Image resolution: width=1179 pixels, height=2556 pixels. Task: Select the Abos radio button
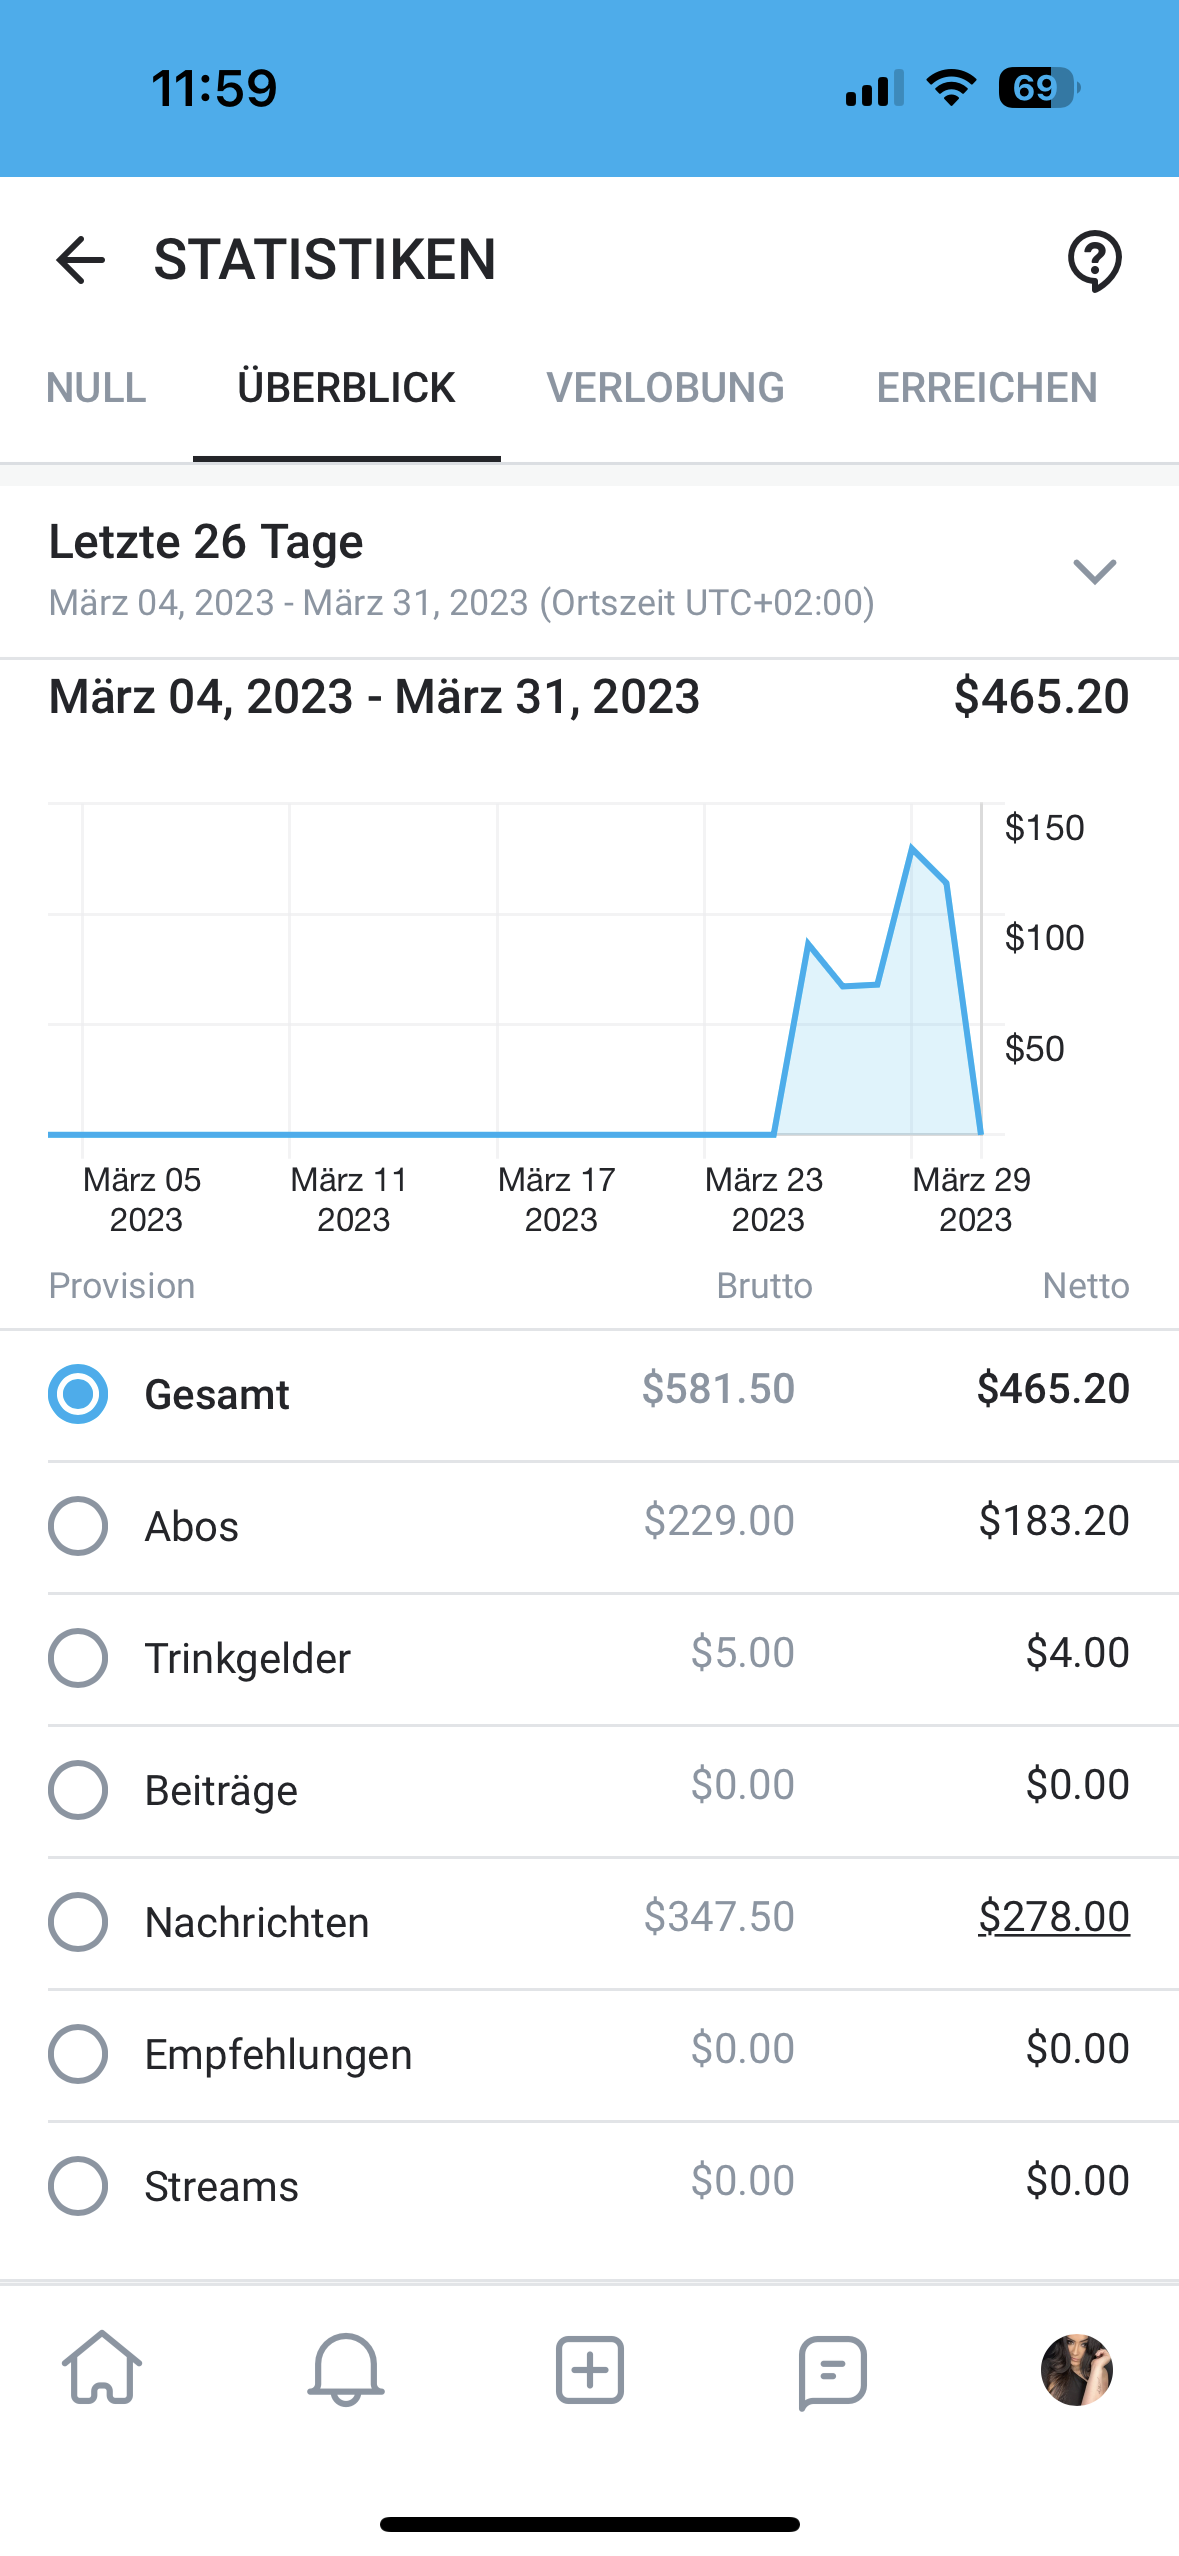(78, 1526)
